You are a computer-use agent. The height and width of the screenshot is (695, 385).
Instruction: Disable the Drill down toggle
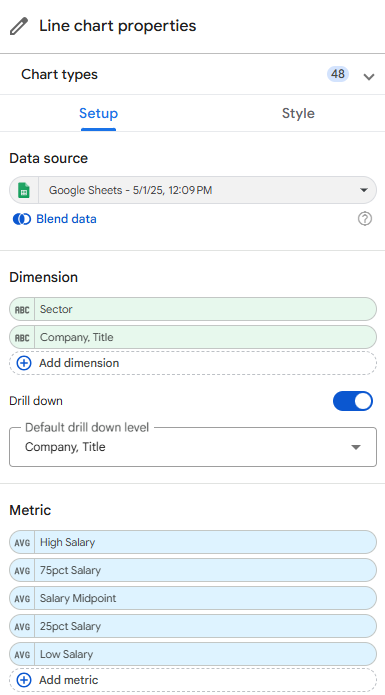[x=353, y=401]
